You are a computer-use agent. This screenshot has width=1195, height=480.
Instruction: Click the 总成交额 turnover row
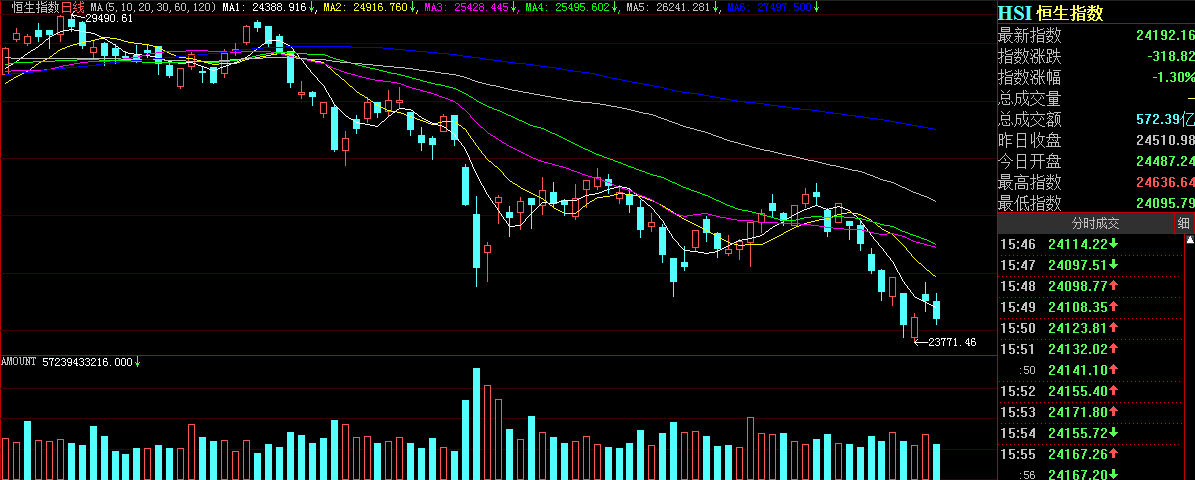(1095, 119)
